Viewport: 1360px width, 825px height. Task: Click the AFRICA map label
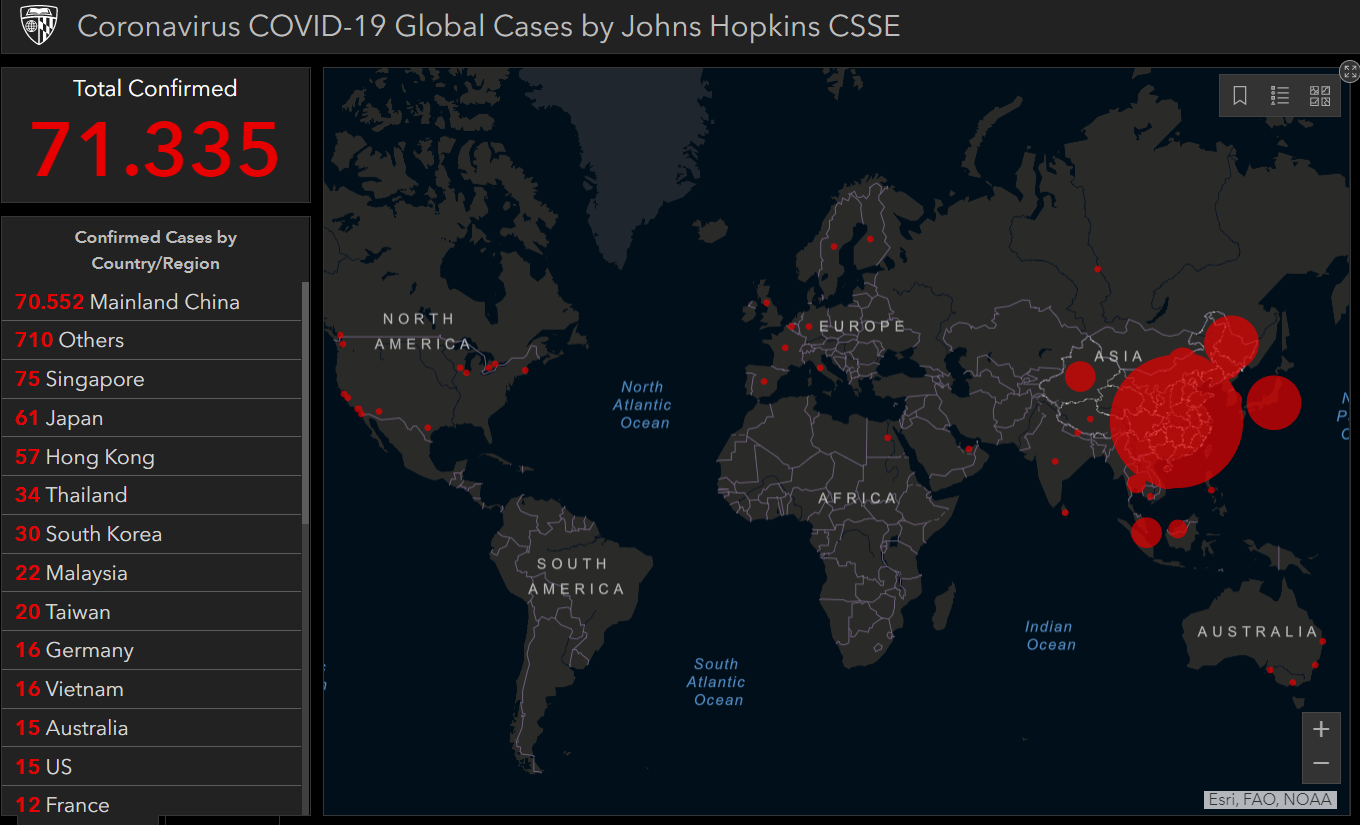(857, 498)
